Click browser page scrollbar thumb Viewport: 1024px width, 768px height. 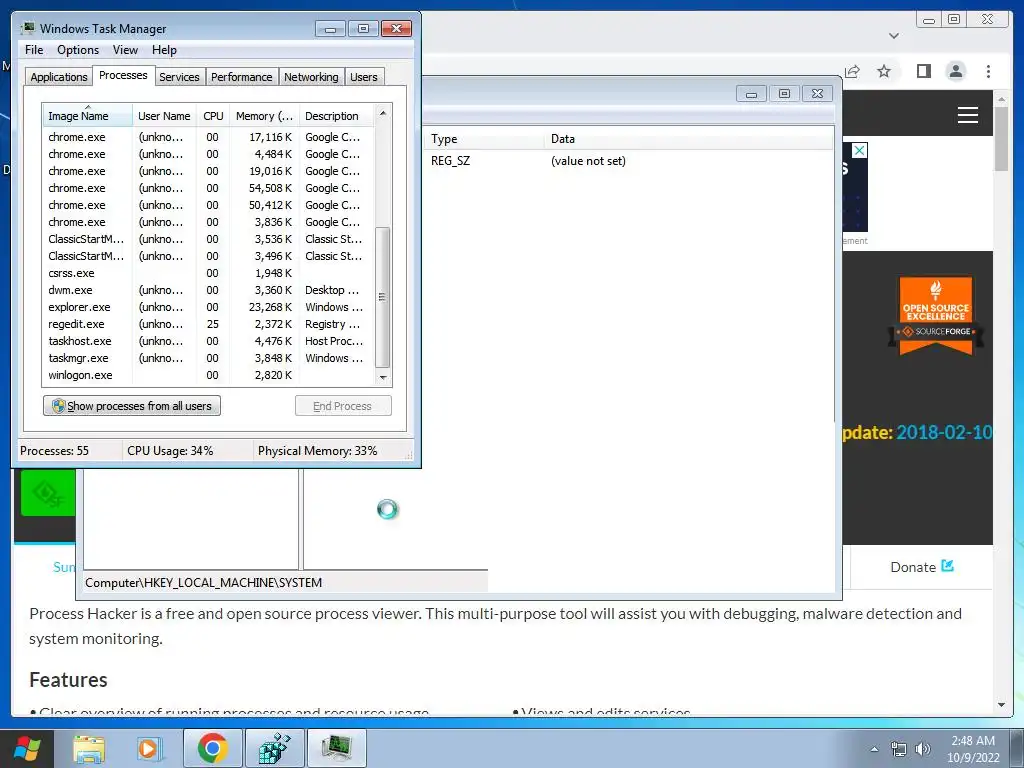pos(1001,138)
